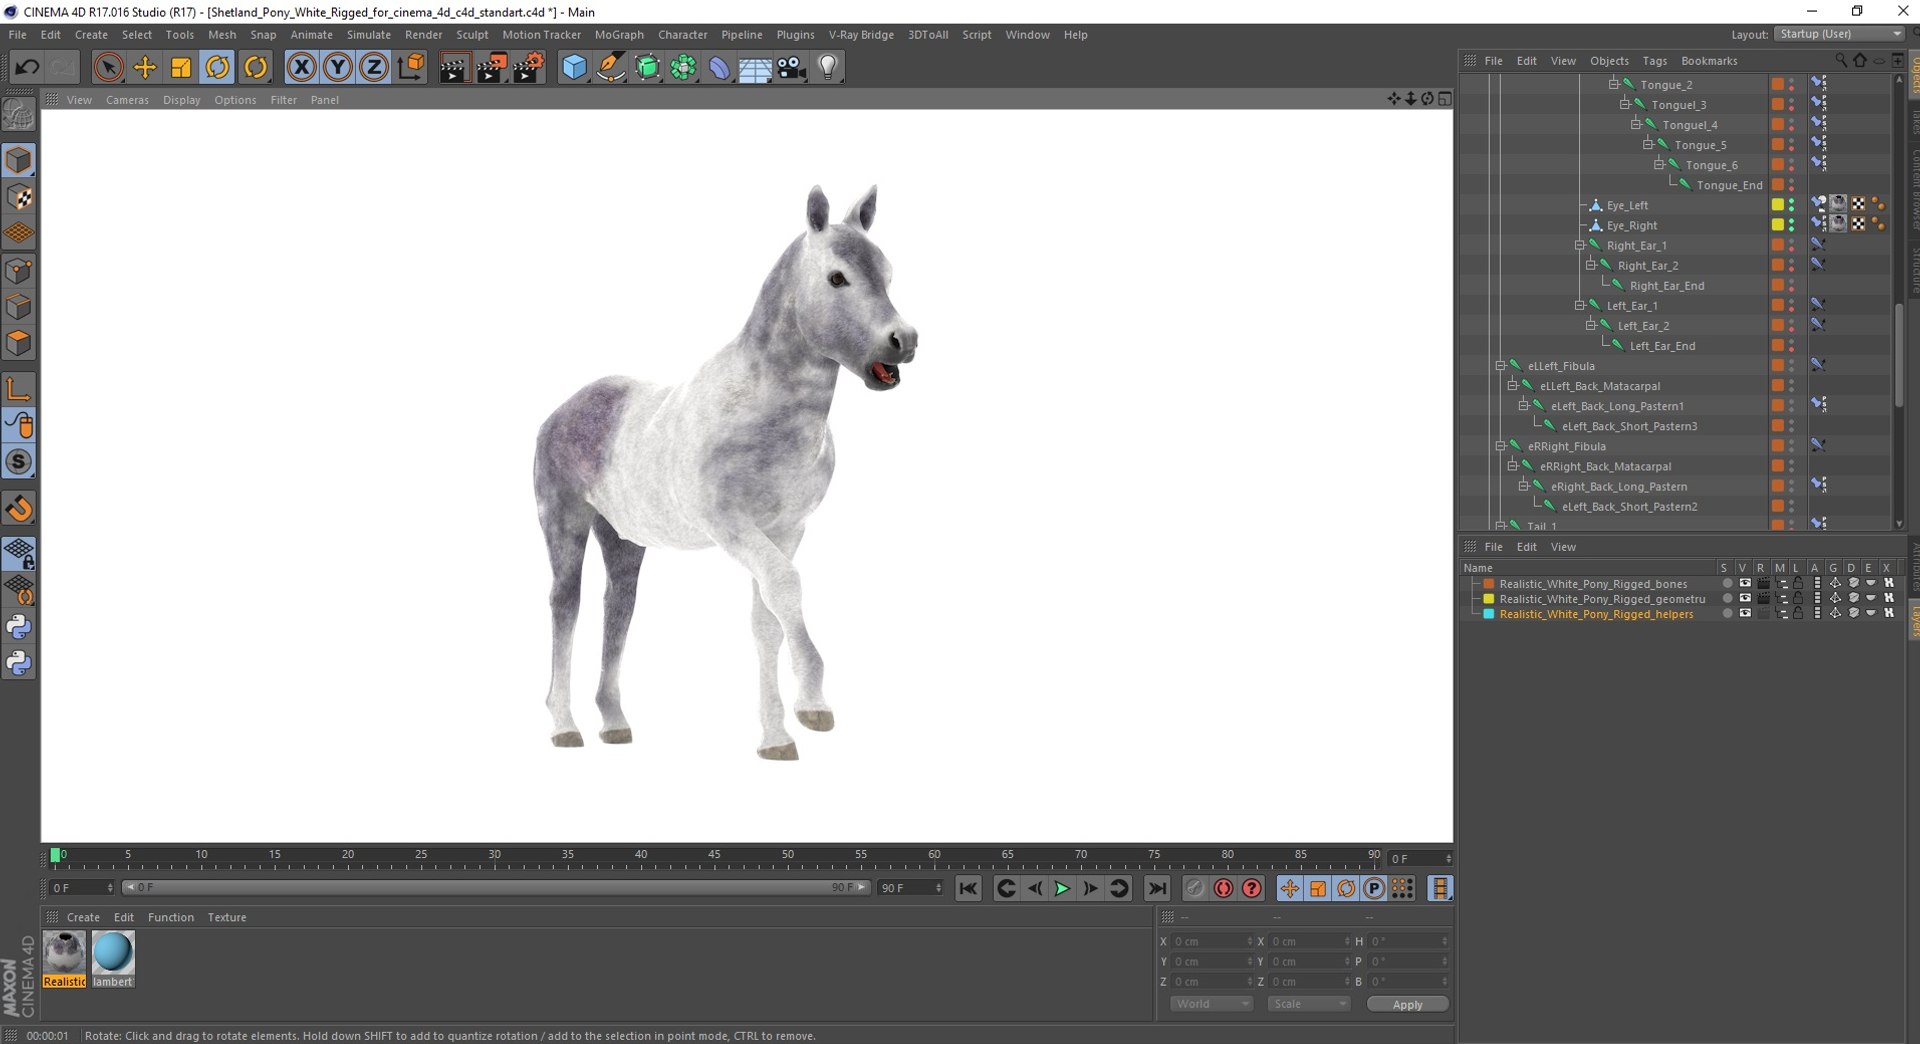The width and height of the screenshot is (1920, 1044).
Task: Toggle Position keyframe recording
Action: [1290, 888]
